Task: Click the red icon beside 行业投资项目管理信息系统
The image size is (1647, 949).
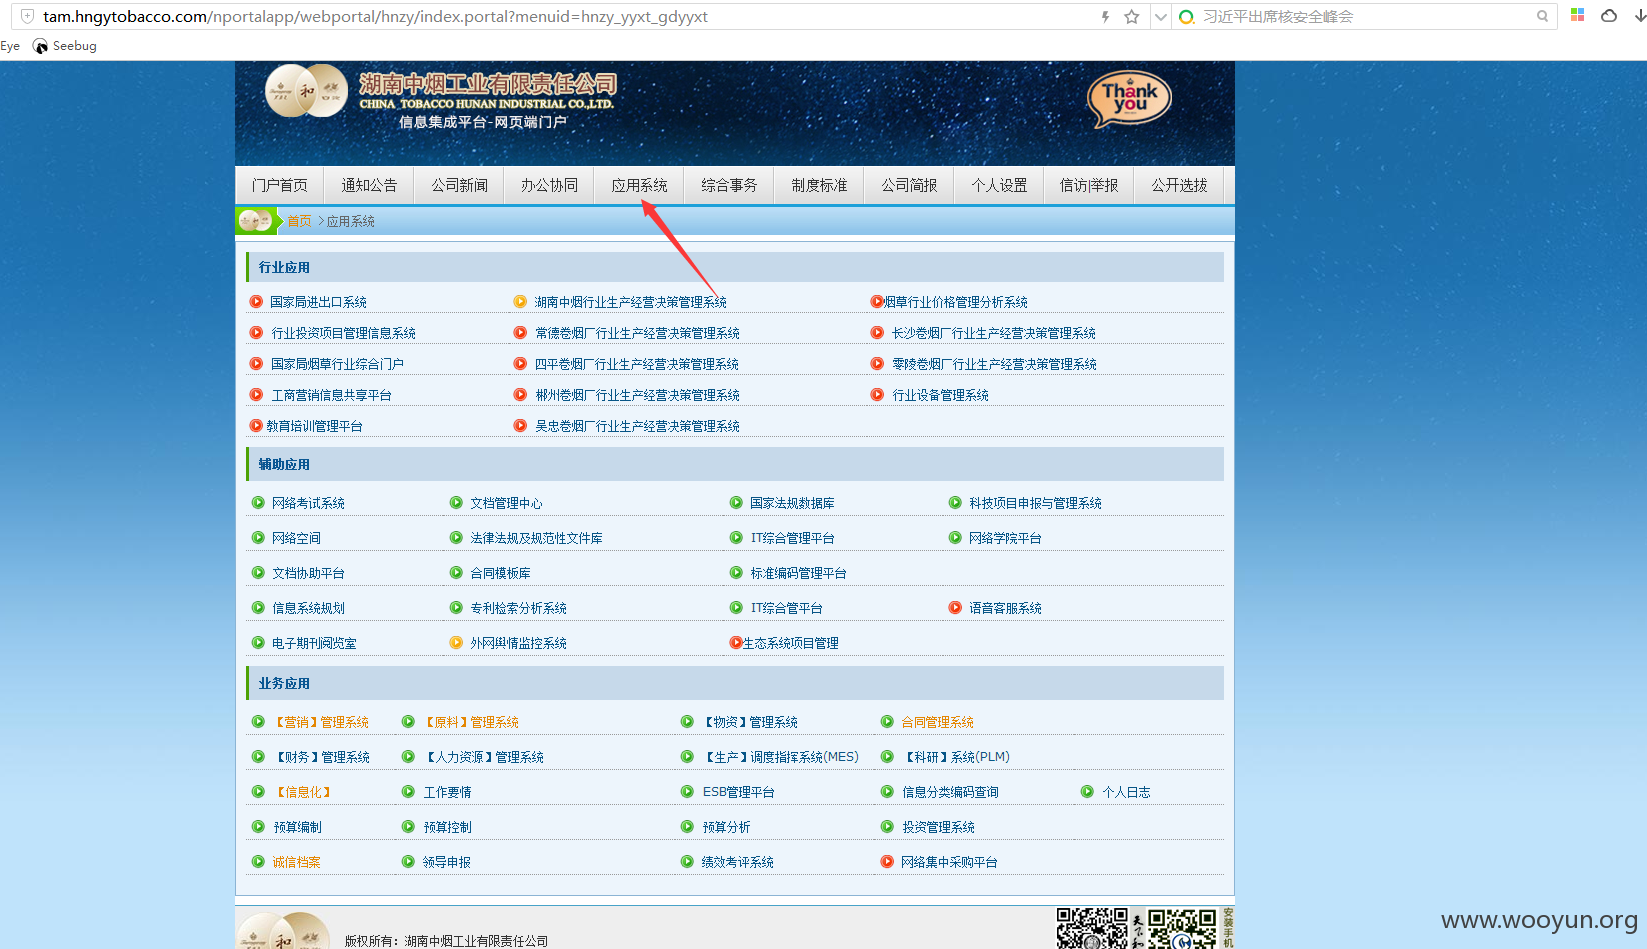Action: (x=256, y=332)
